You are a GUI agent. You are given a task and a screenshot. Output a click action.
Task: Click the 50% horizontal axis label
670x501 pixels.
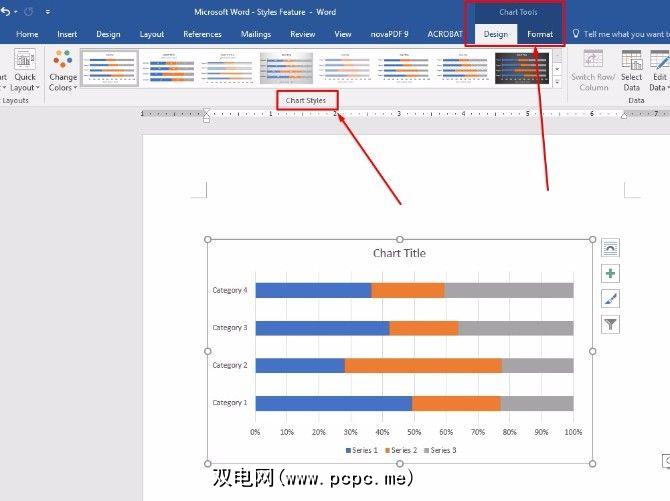coord(414,432)
